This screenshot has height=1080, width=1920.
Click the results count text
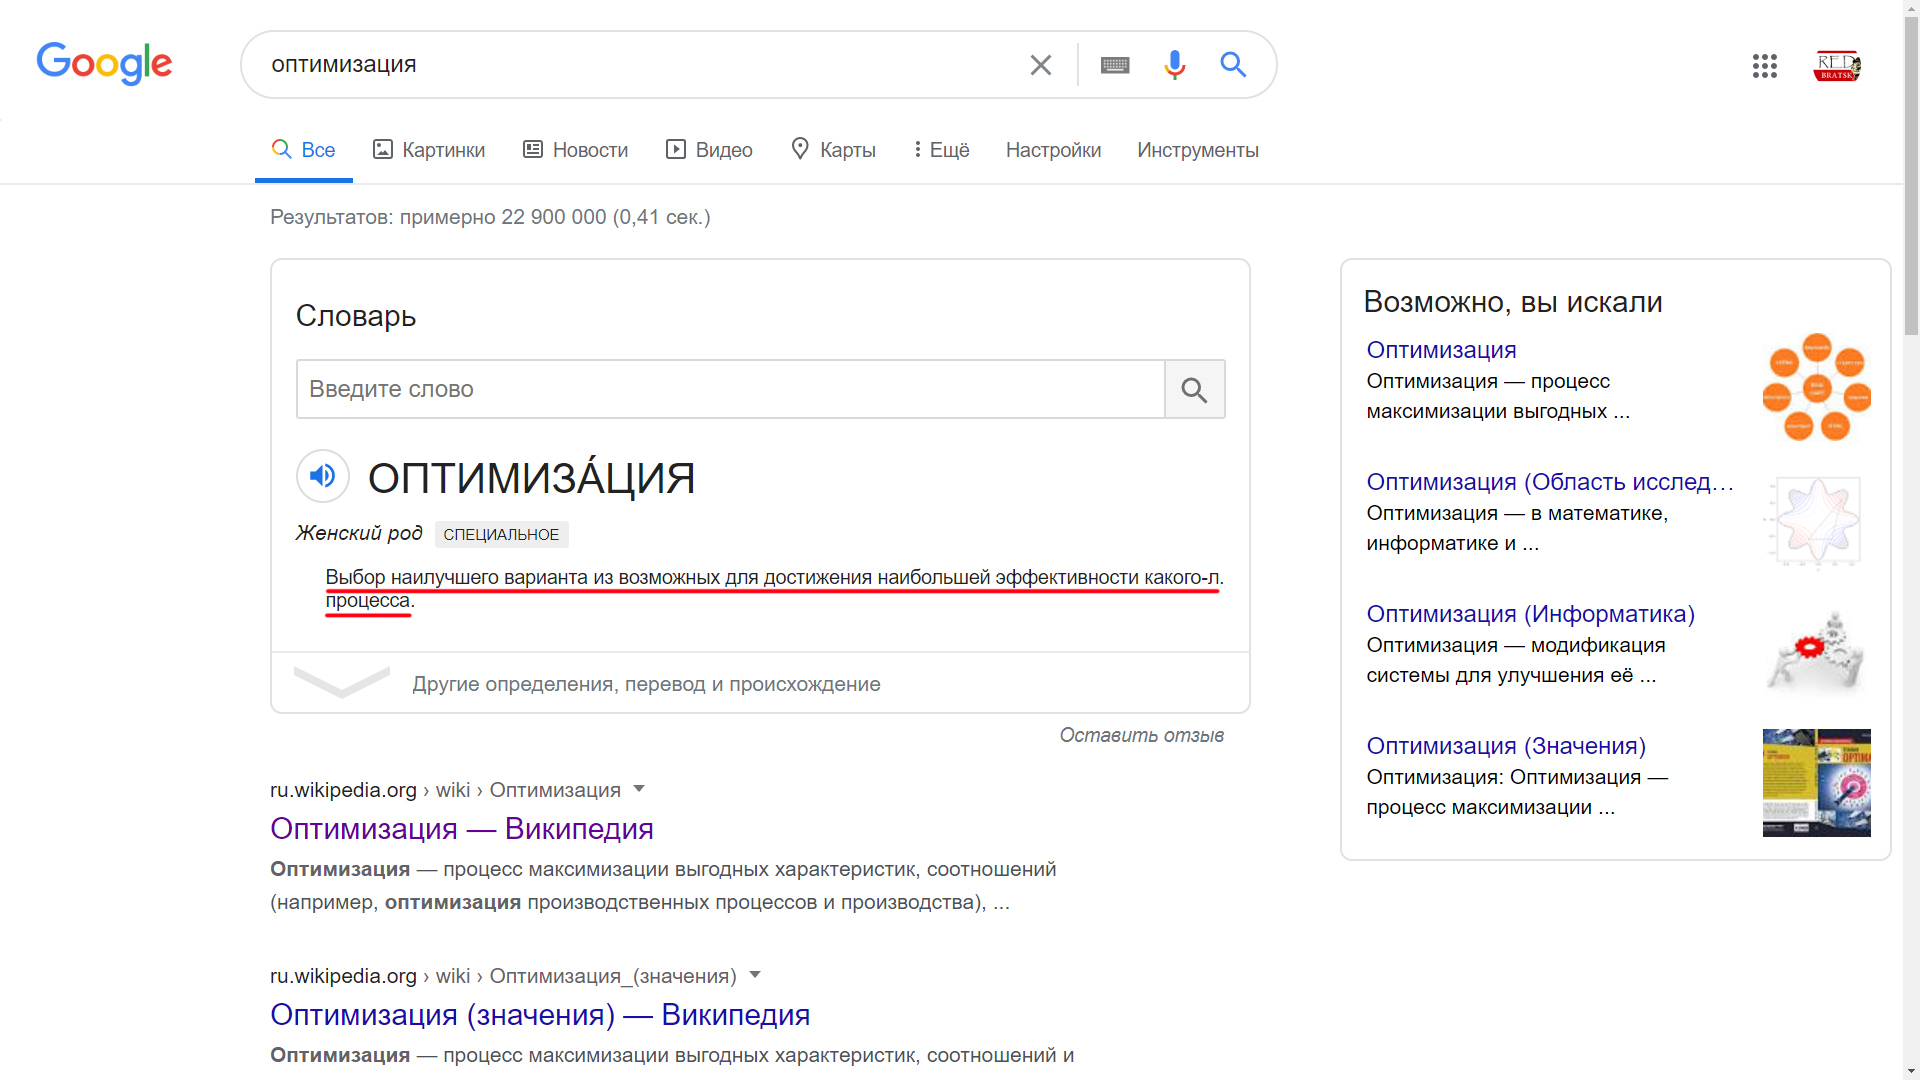pyautogui.click(x=490, y=217)
